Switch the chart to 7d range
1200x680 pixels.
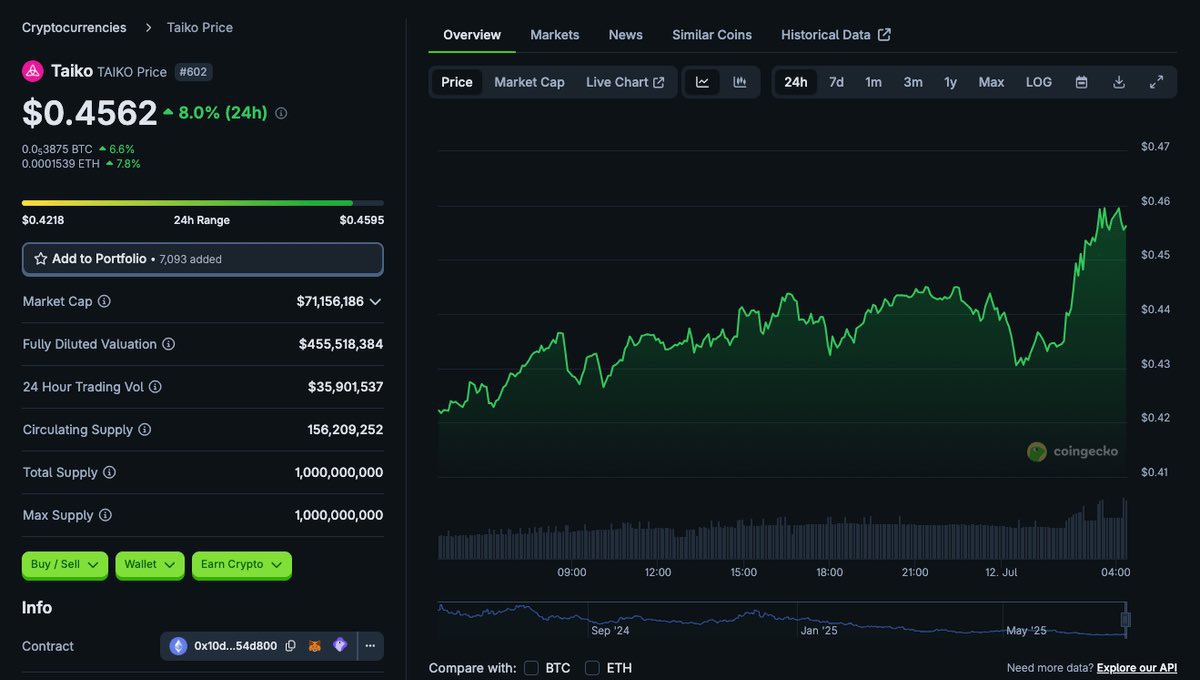[x=837, y=82]
